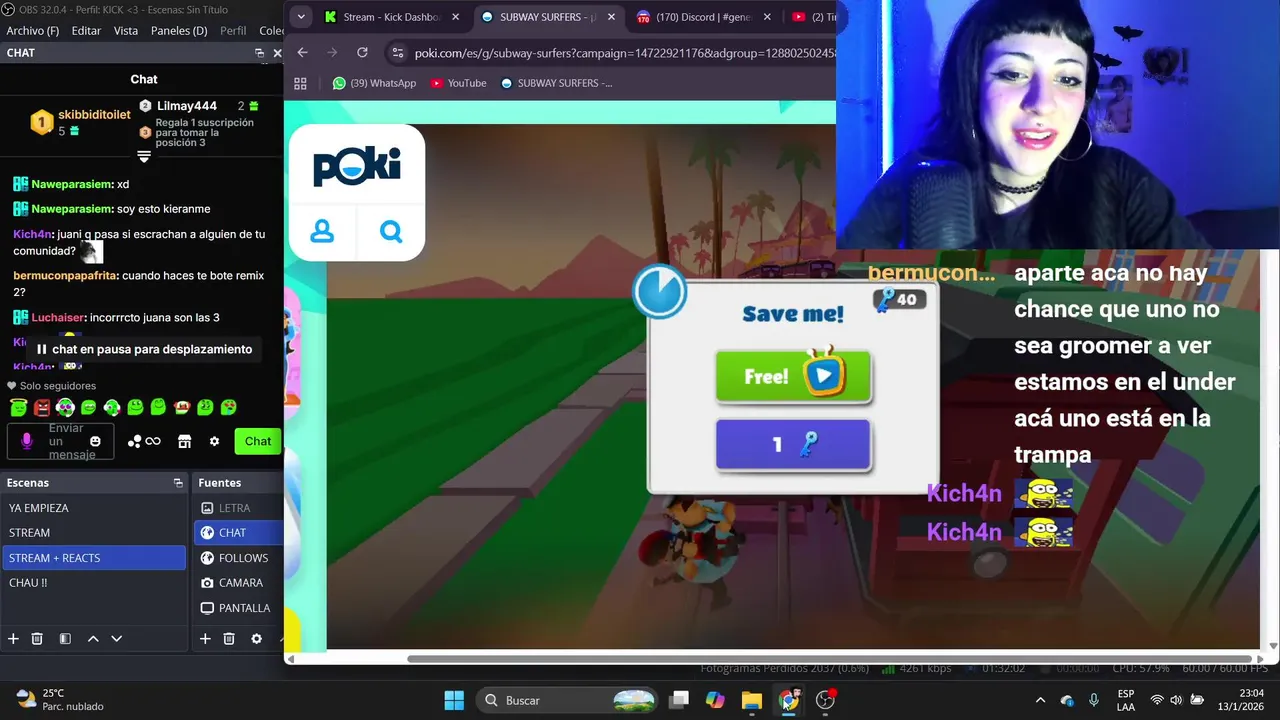
Task: Open chat settings gear icon
Action: [x=214, y=441]
